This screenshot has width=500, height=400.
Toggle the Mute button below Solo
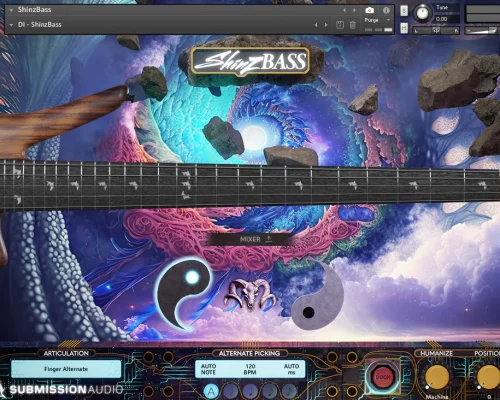pyautogui.click(x=404, y=28)
